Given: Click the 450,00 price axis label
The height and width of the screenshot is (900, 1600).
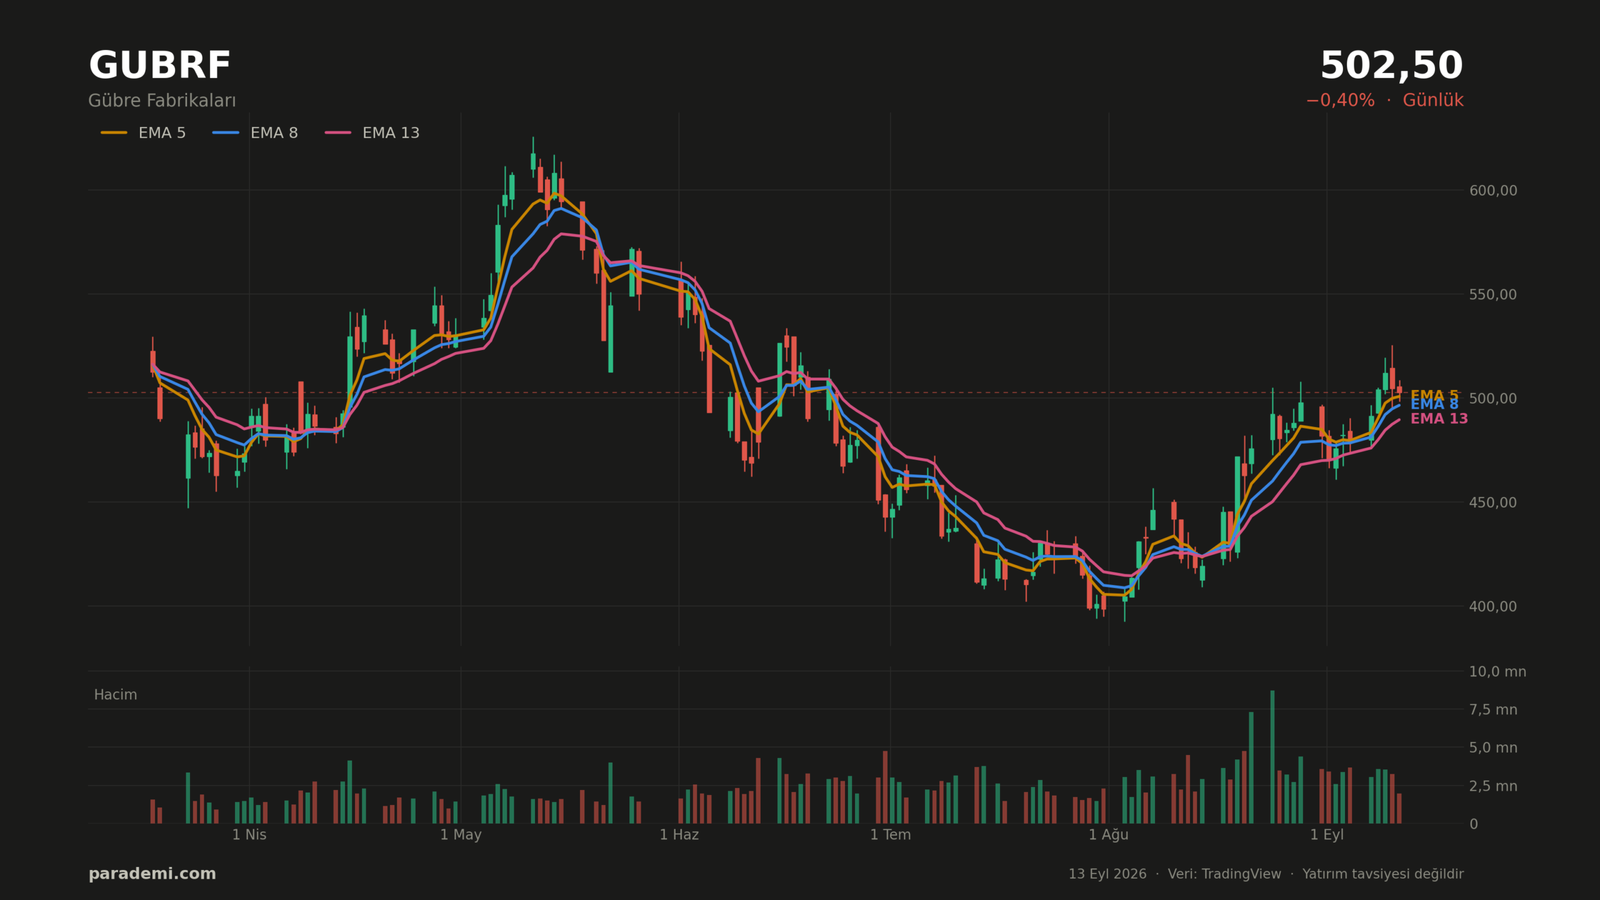Looking at the screenshot, I should click(1493, 503).
